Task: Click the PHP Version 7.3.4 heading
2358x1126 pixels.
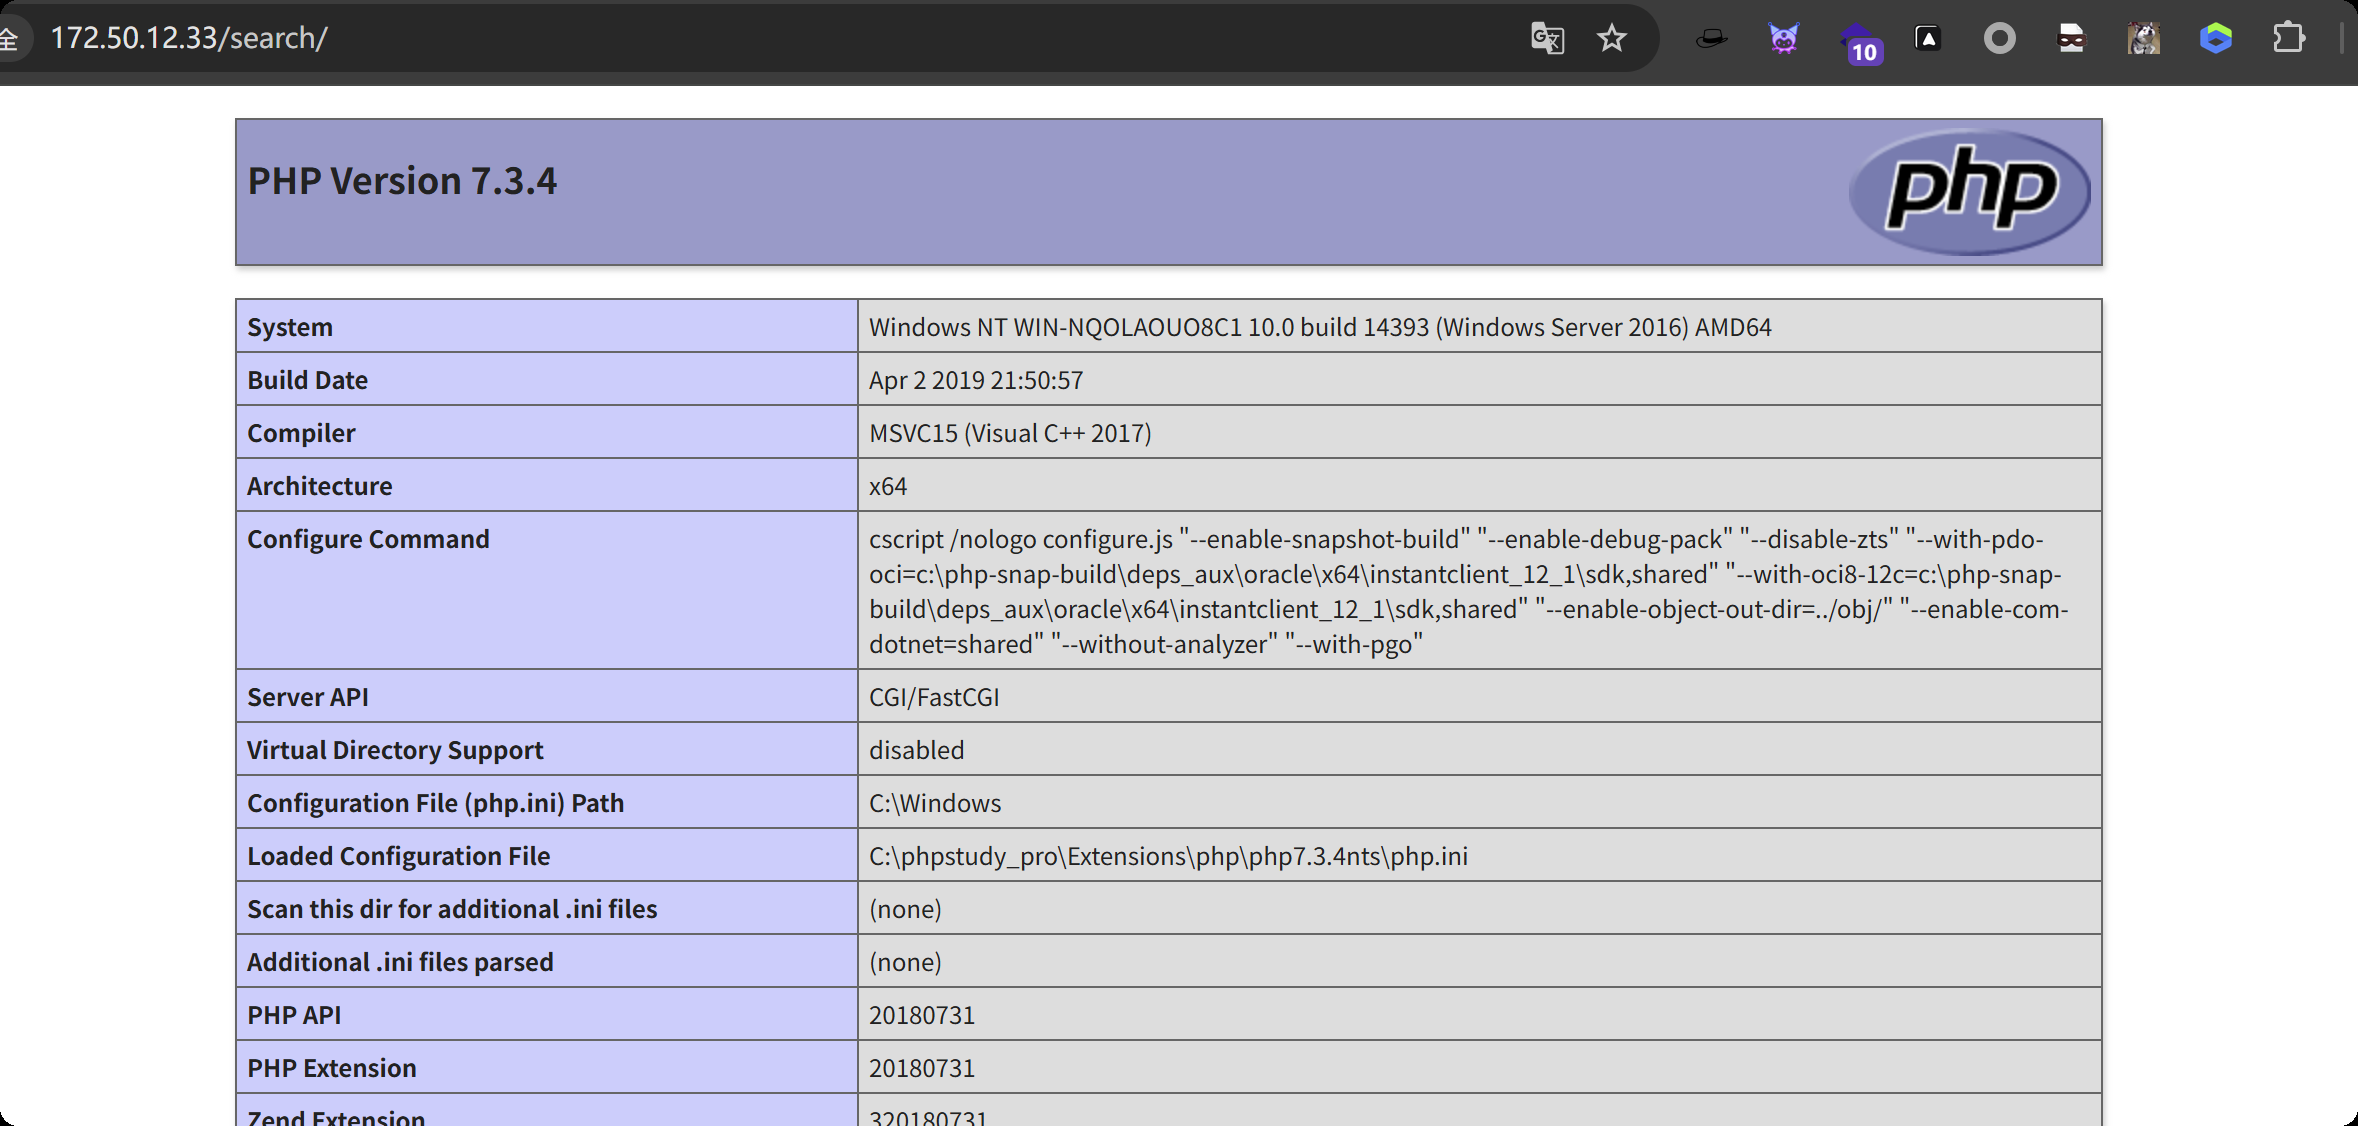Action: point(402,181)
